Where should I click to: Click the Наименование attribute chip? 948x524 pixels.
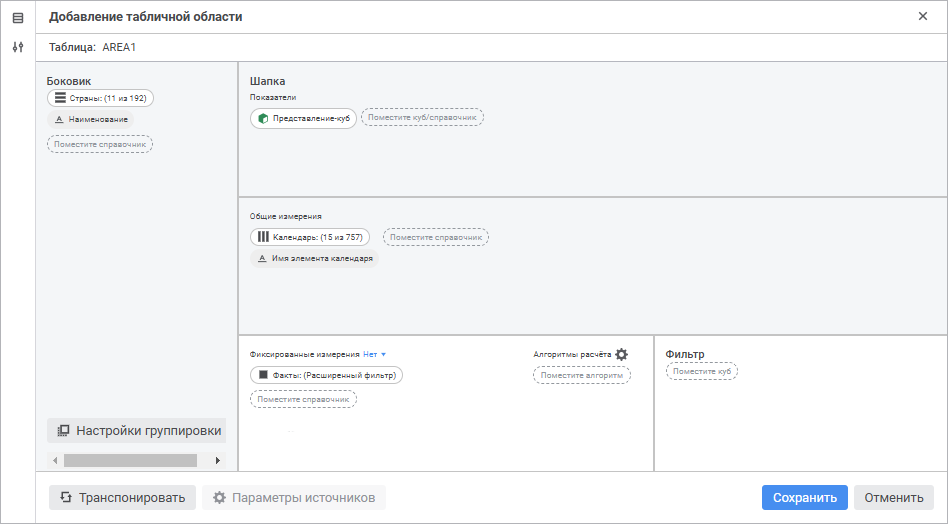[90, 119]
